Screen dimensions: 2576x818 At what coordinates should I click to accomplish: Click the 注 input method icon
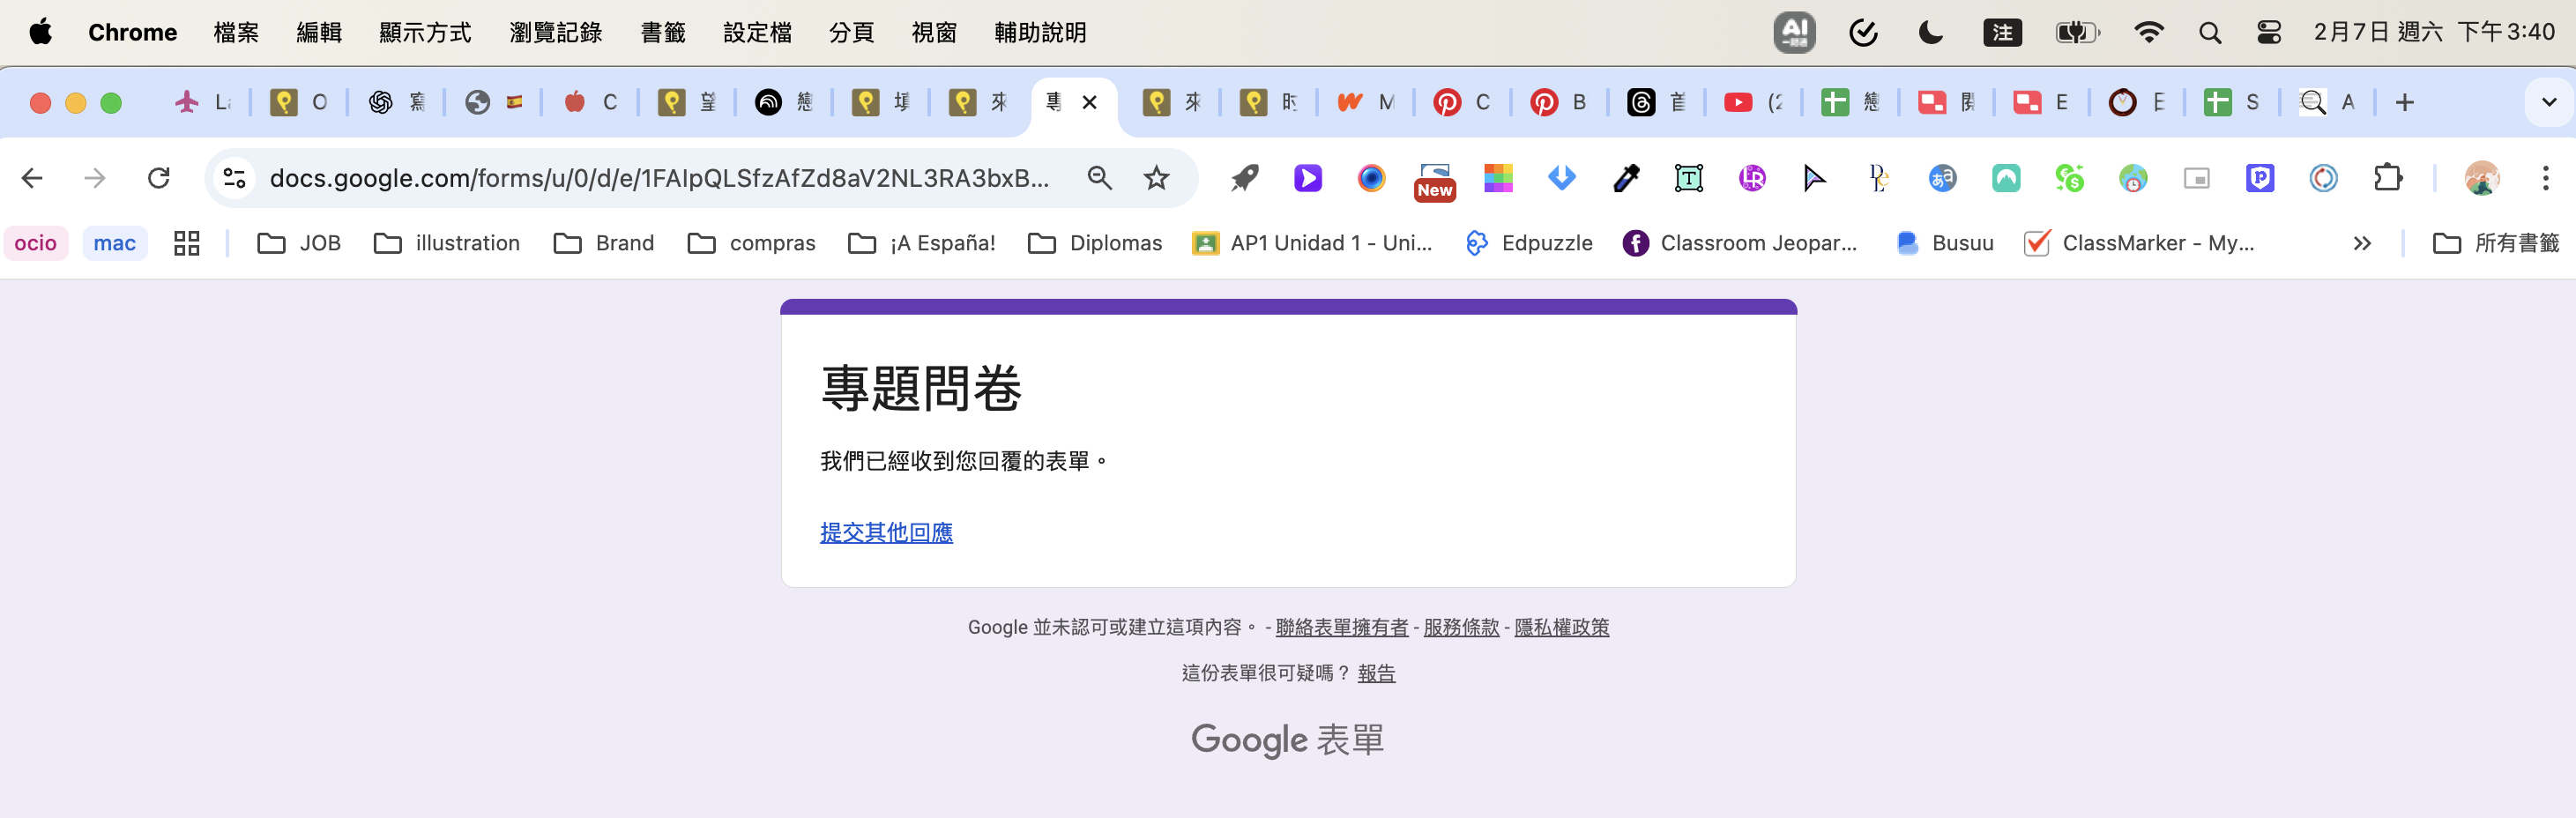(2002, 33)
